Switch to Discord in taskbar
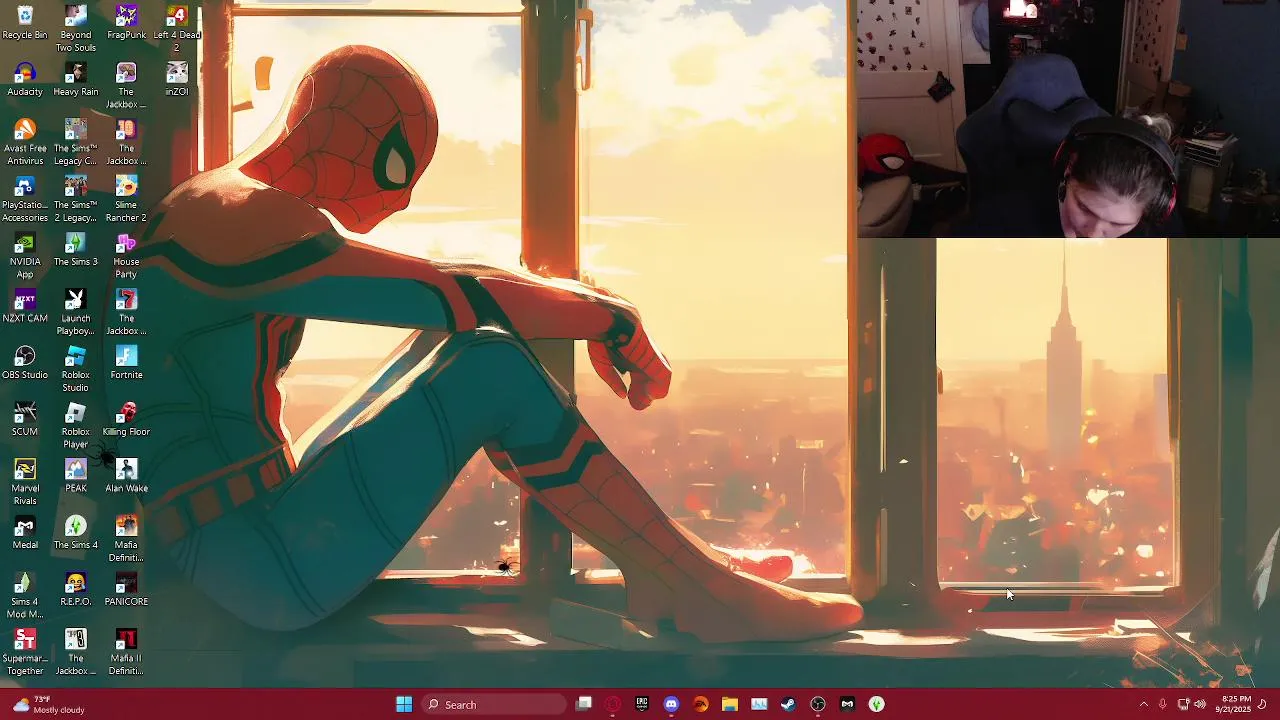The width and height of the screenshot is (1280, 720). click(x=671, y=704)
